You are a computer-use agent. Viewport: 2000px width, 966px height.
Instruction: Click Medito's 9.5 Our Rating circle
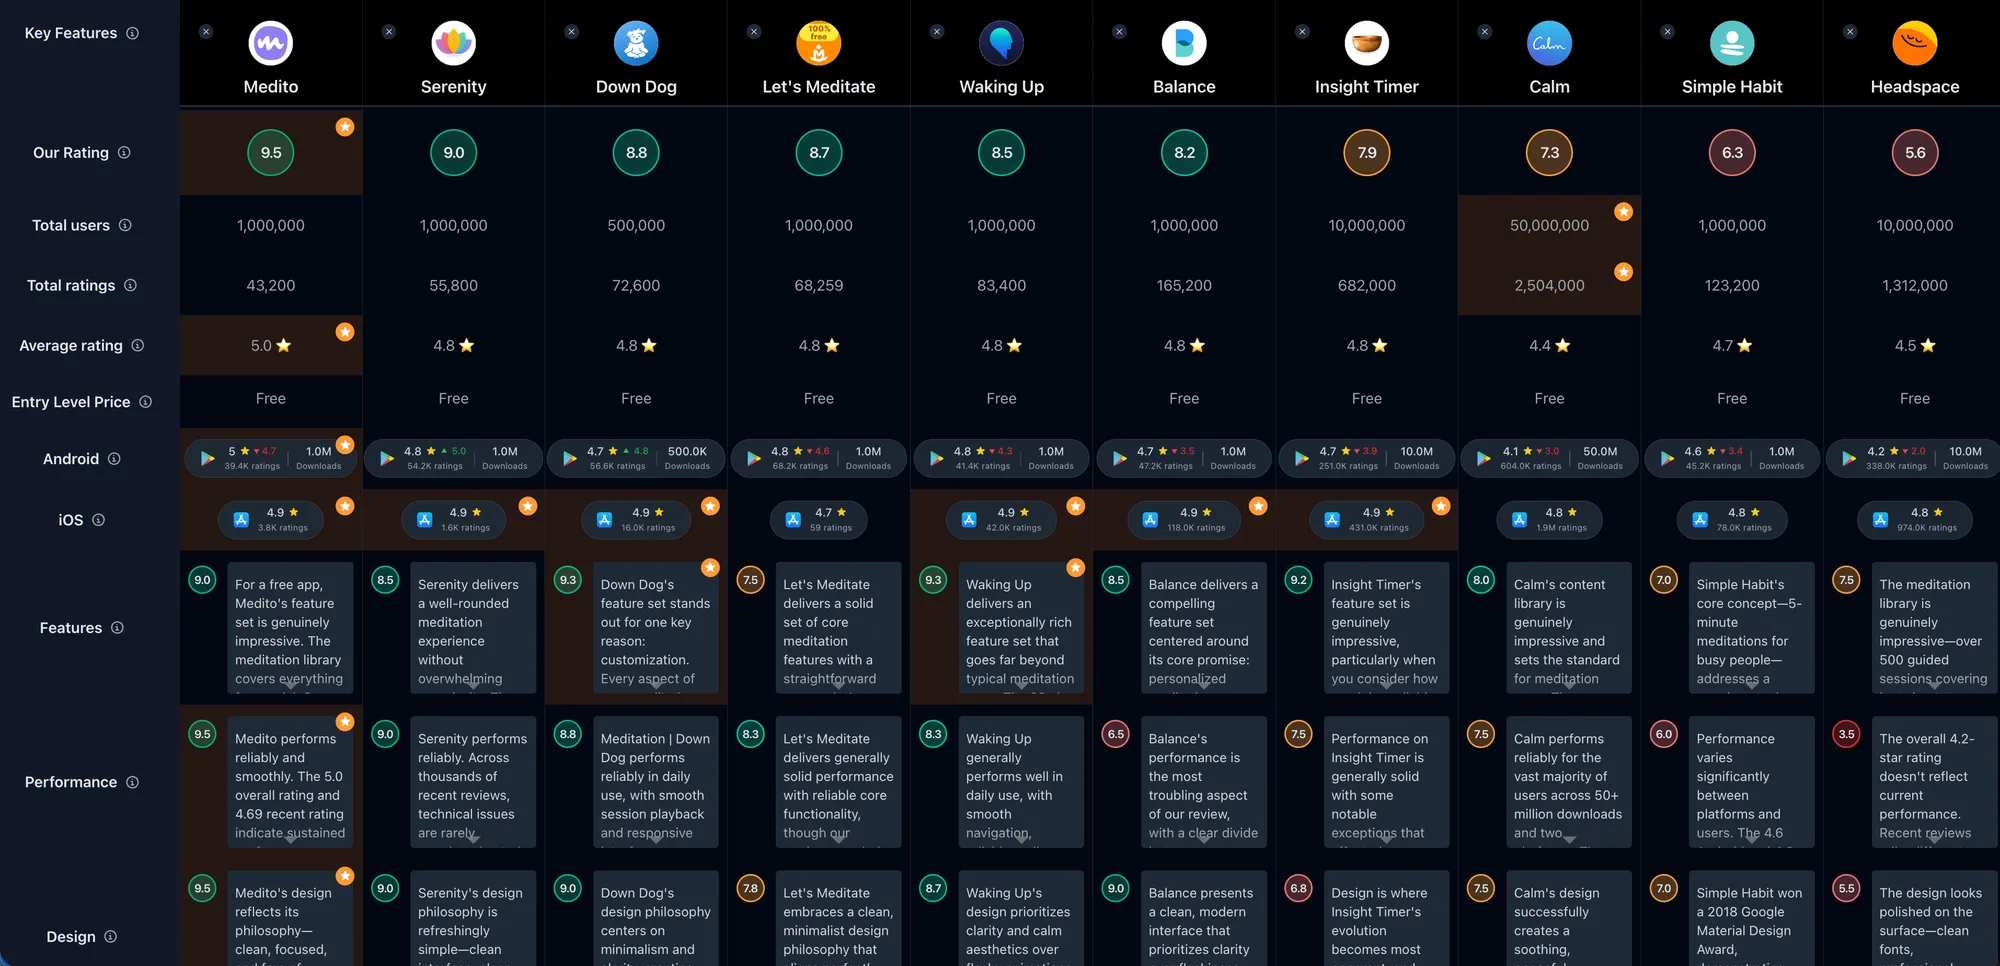pos(271,153)
